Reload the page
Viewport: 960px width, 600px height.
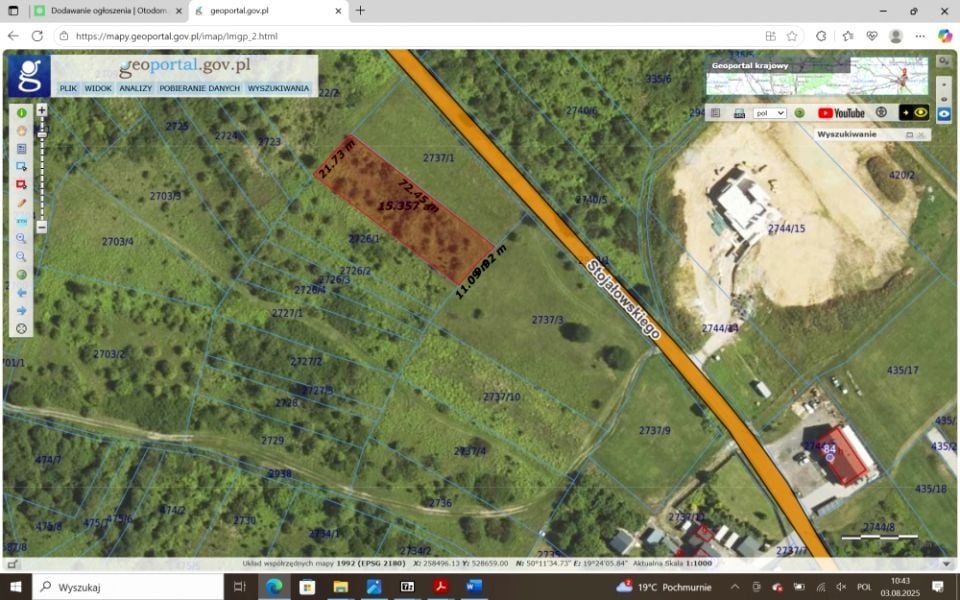37,36
